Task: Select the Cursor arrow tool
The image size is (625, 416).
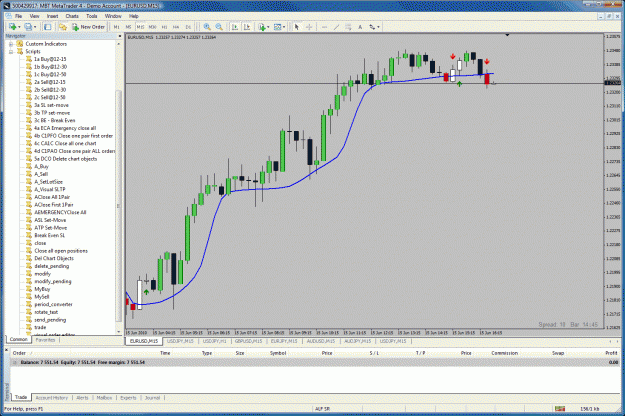Action: click(297, 27)
